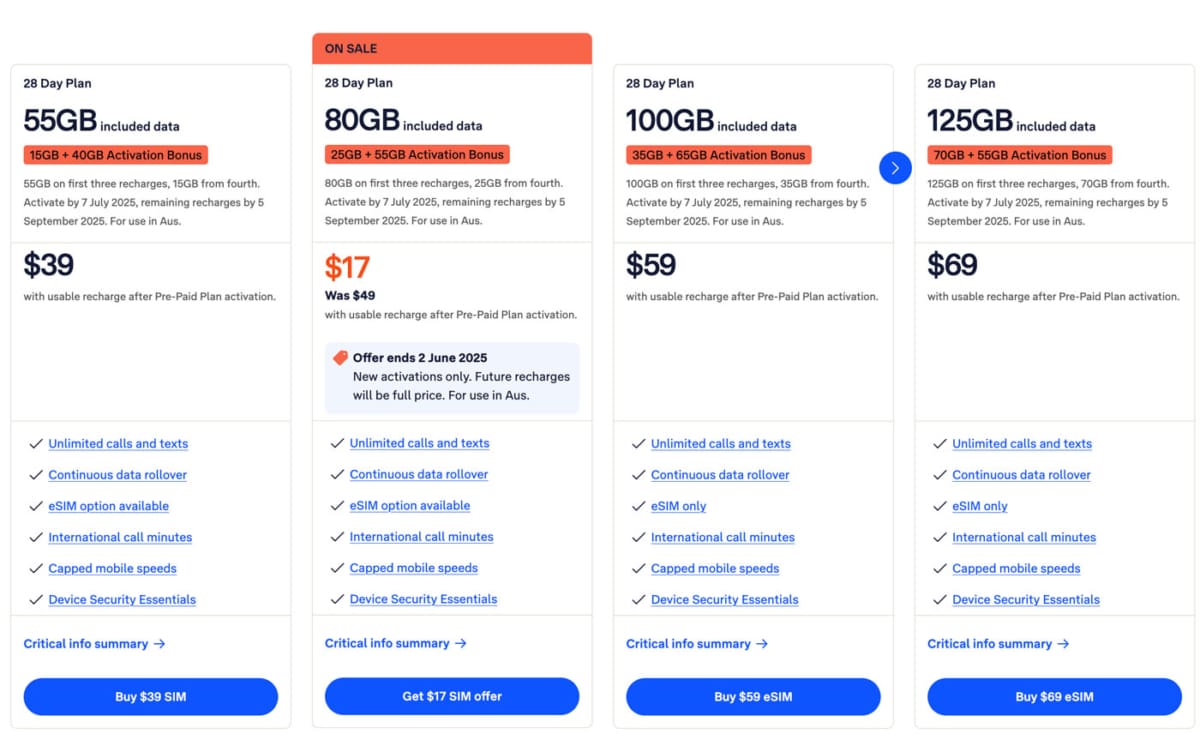This screenshot has height=734, width=1200.
Task: Open Continuous data rollover on 55GB plan
Action: 118,475
